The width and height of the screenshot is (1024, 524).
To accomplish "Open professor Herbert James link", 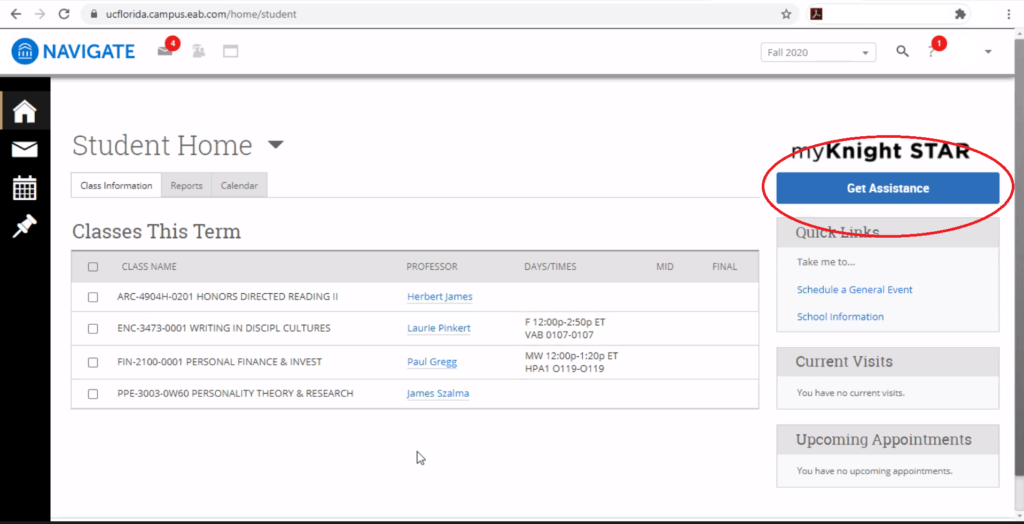I will click(x=440, y=297).
